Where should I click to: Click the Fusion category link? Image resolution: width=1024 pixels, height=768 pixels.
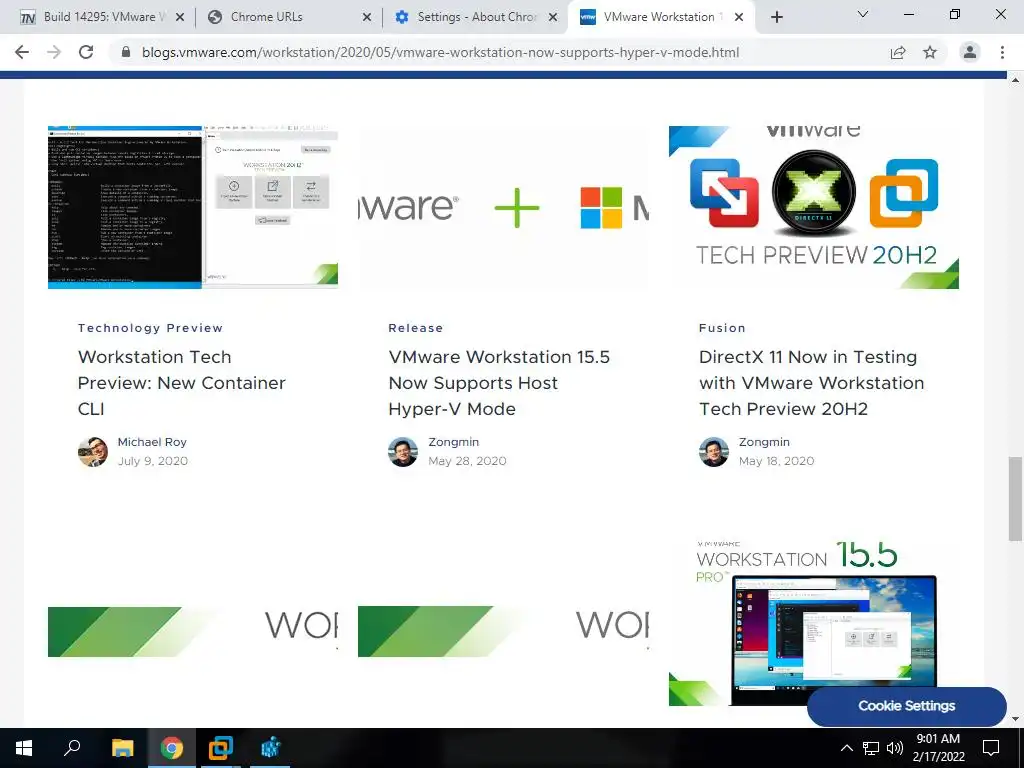(x=722, y=328)
